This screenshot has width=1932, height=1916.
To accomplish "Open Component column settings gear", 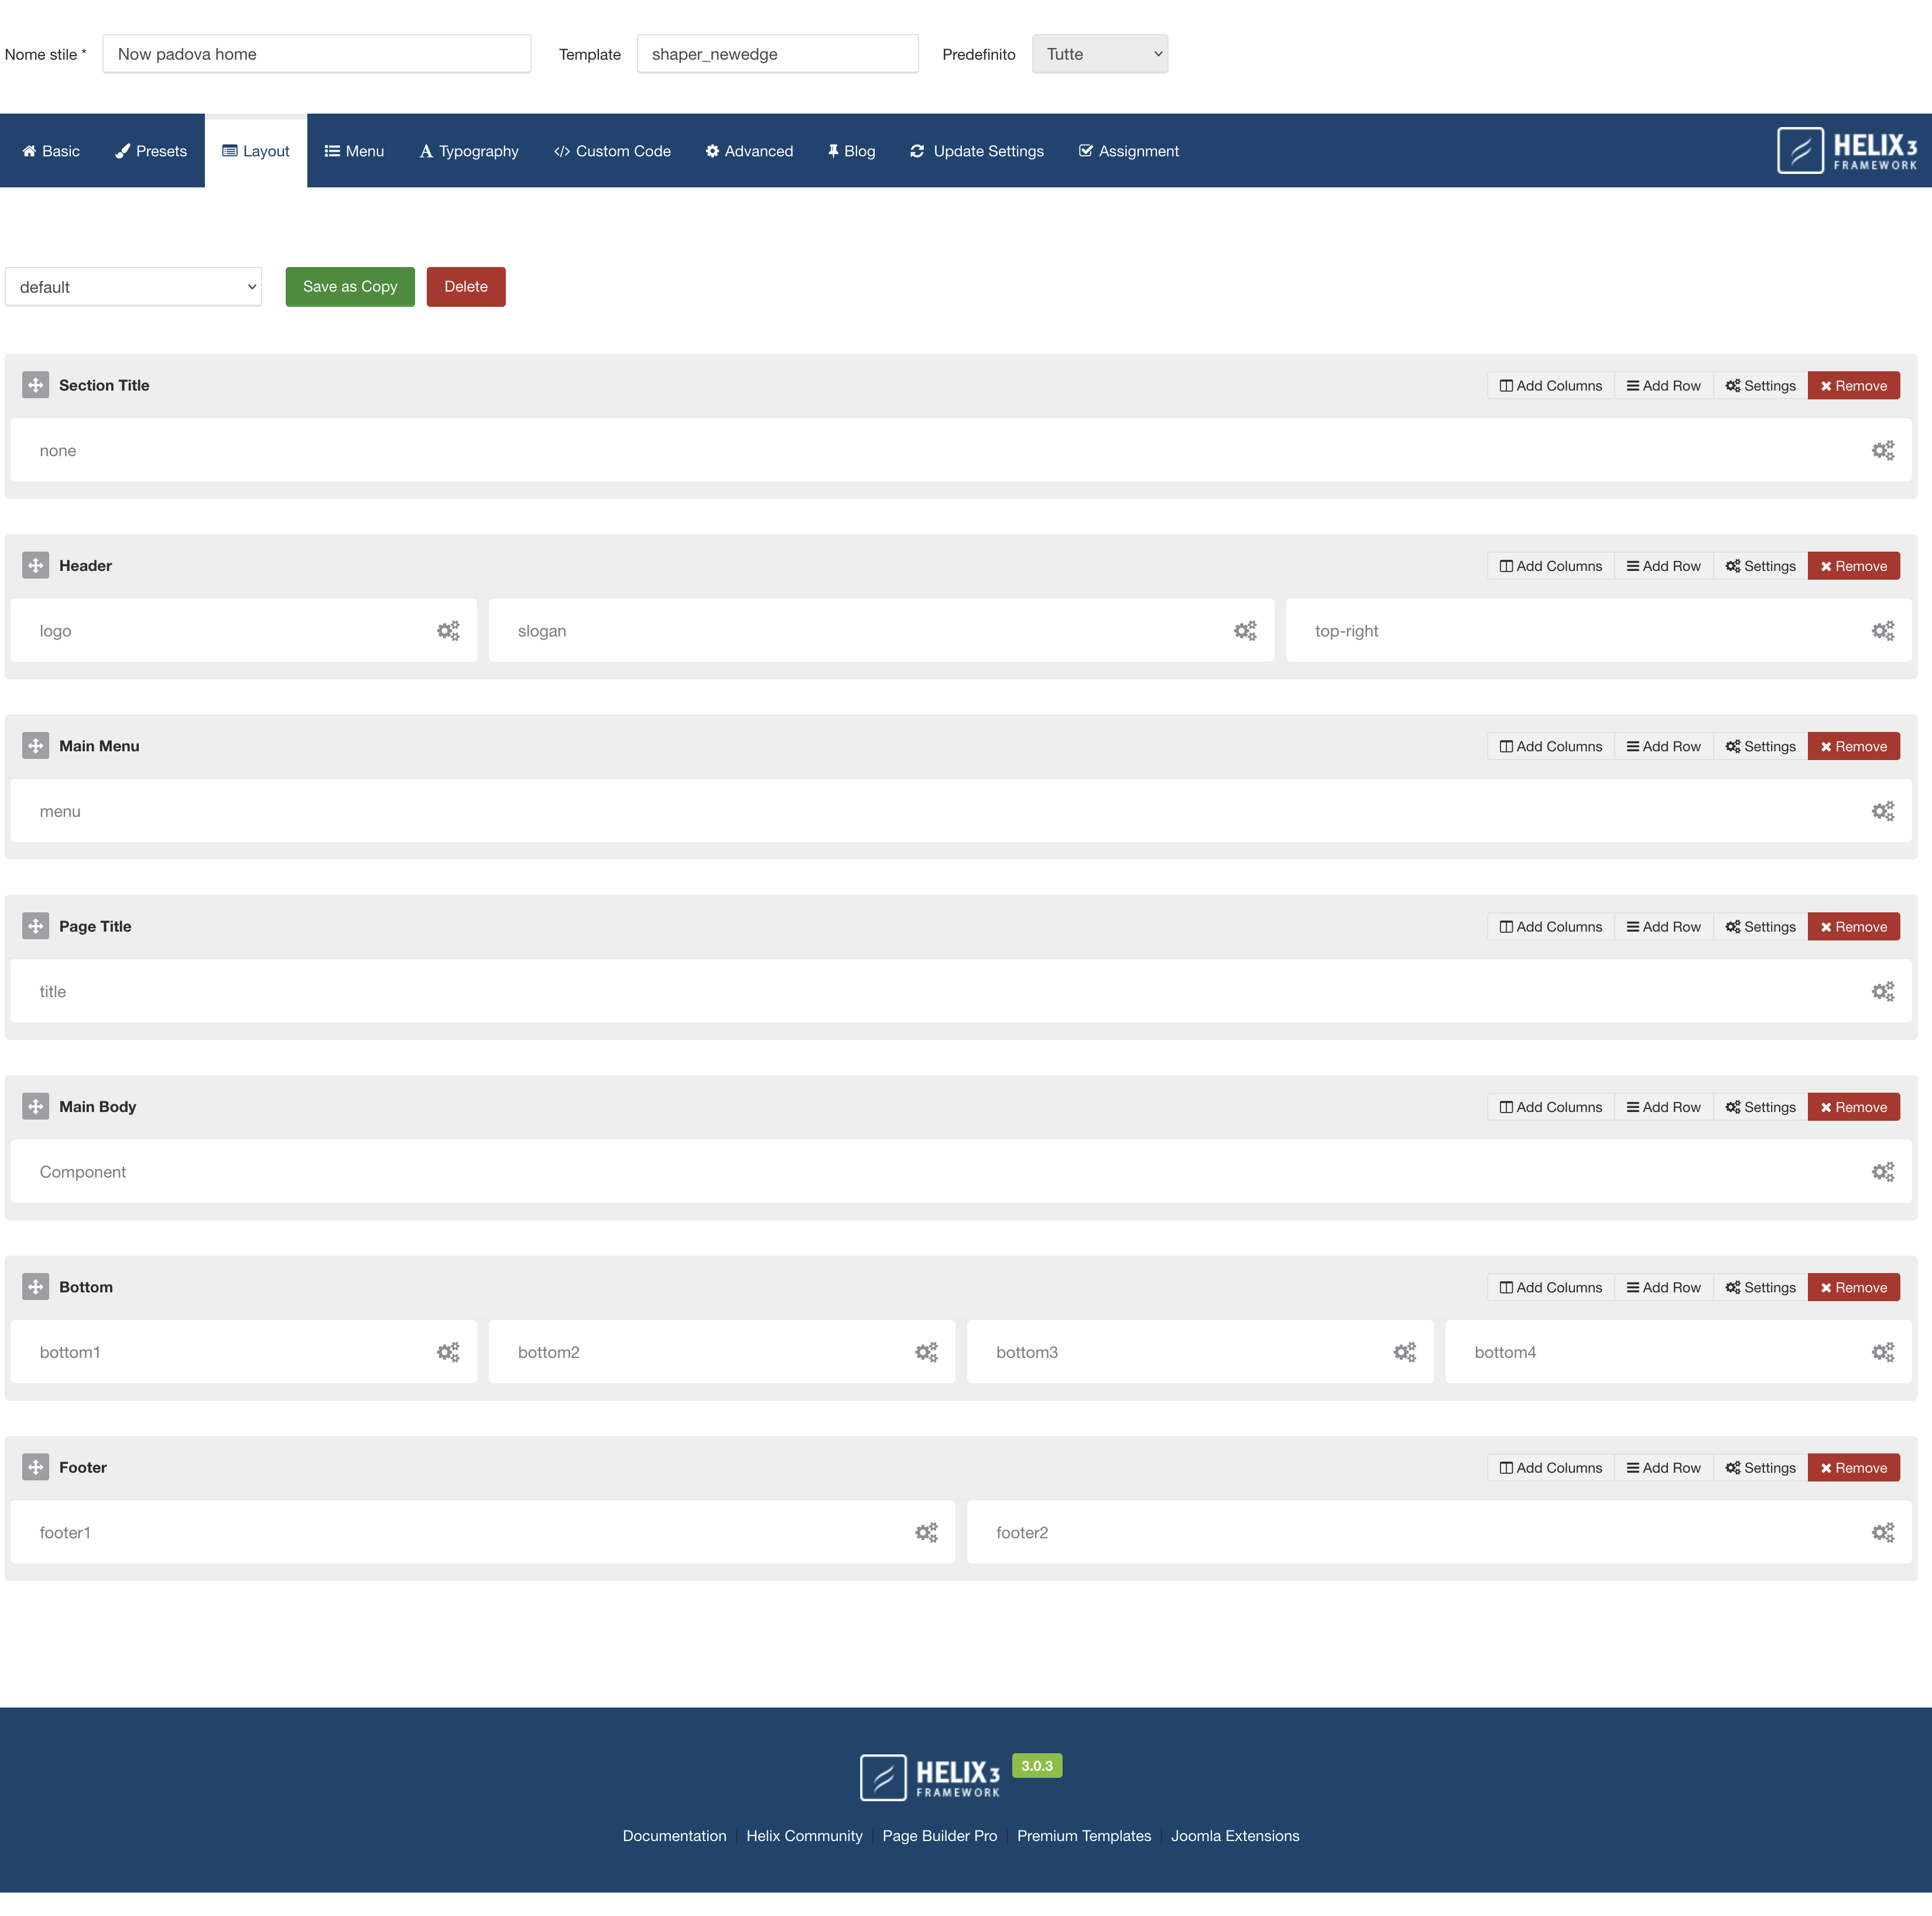I will point(1883,1172).
